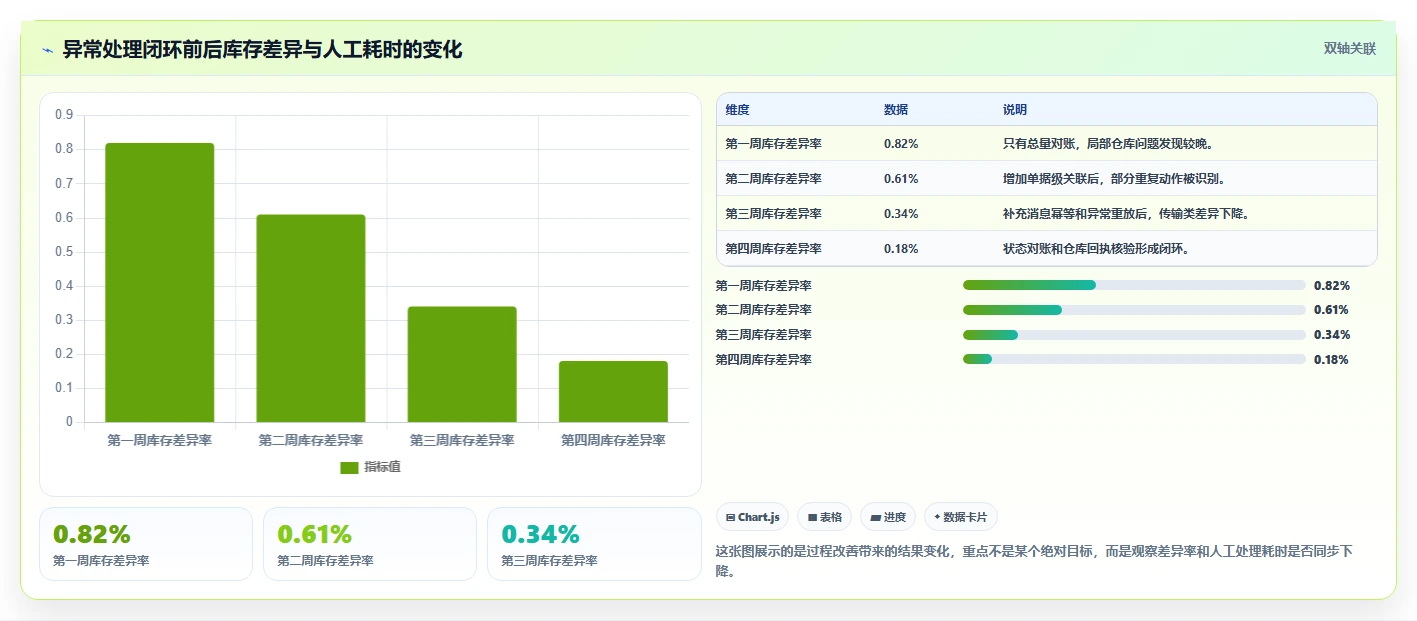Click the 0.18% progress bar
The height and width of the screenshot is (621, 1417).
point(1134,359)
